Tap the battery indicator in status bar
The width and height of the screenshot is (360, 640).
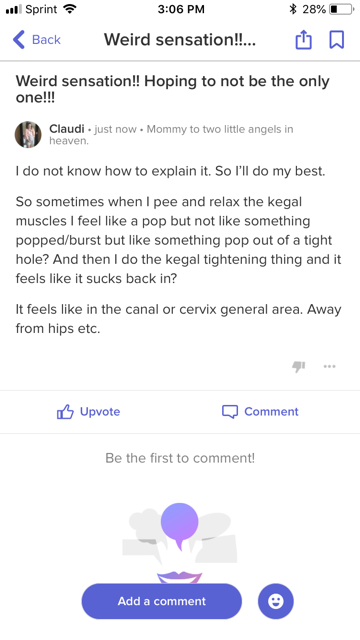pos(342,9)
